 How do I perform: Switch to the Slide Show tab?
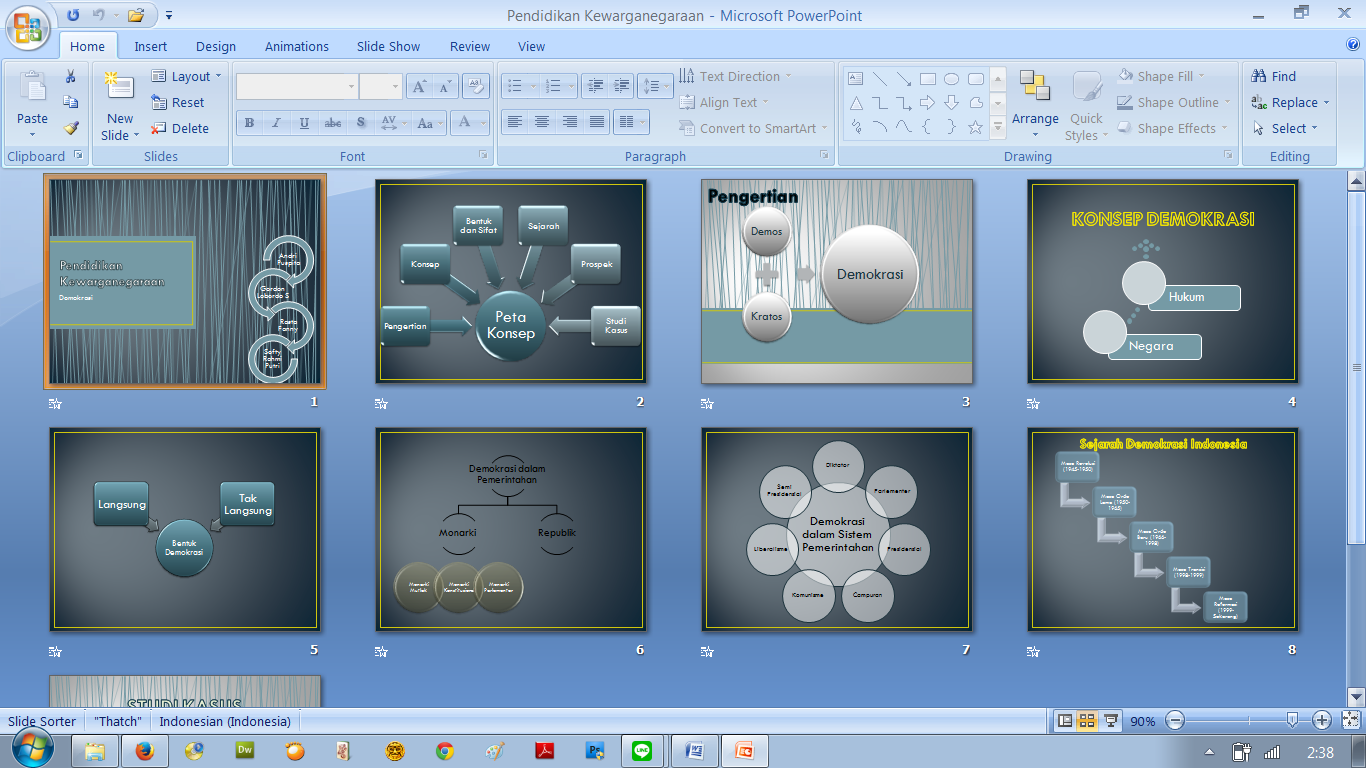point(389,46)
